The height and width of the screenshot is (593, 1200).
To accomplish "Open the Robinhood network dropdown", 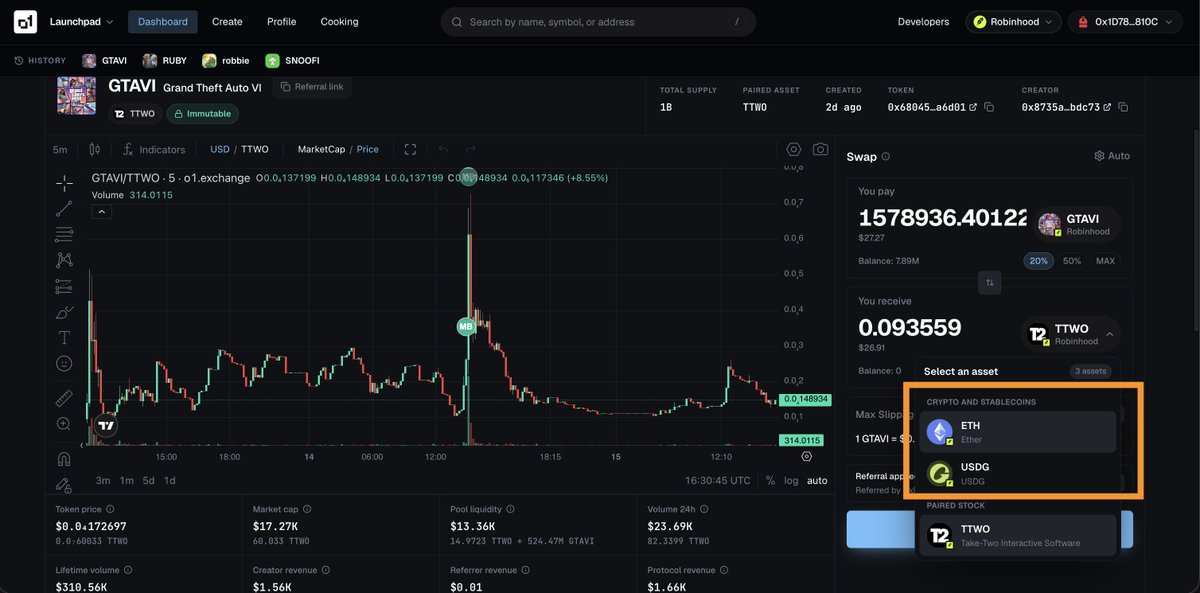I will (x=1013, y=21).
